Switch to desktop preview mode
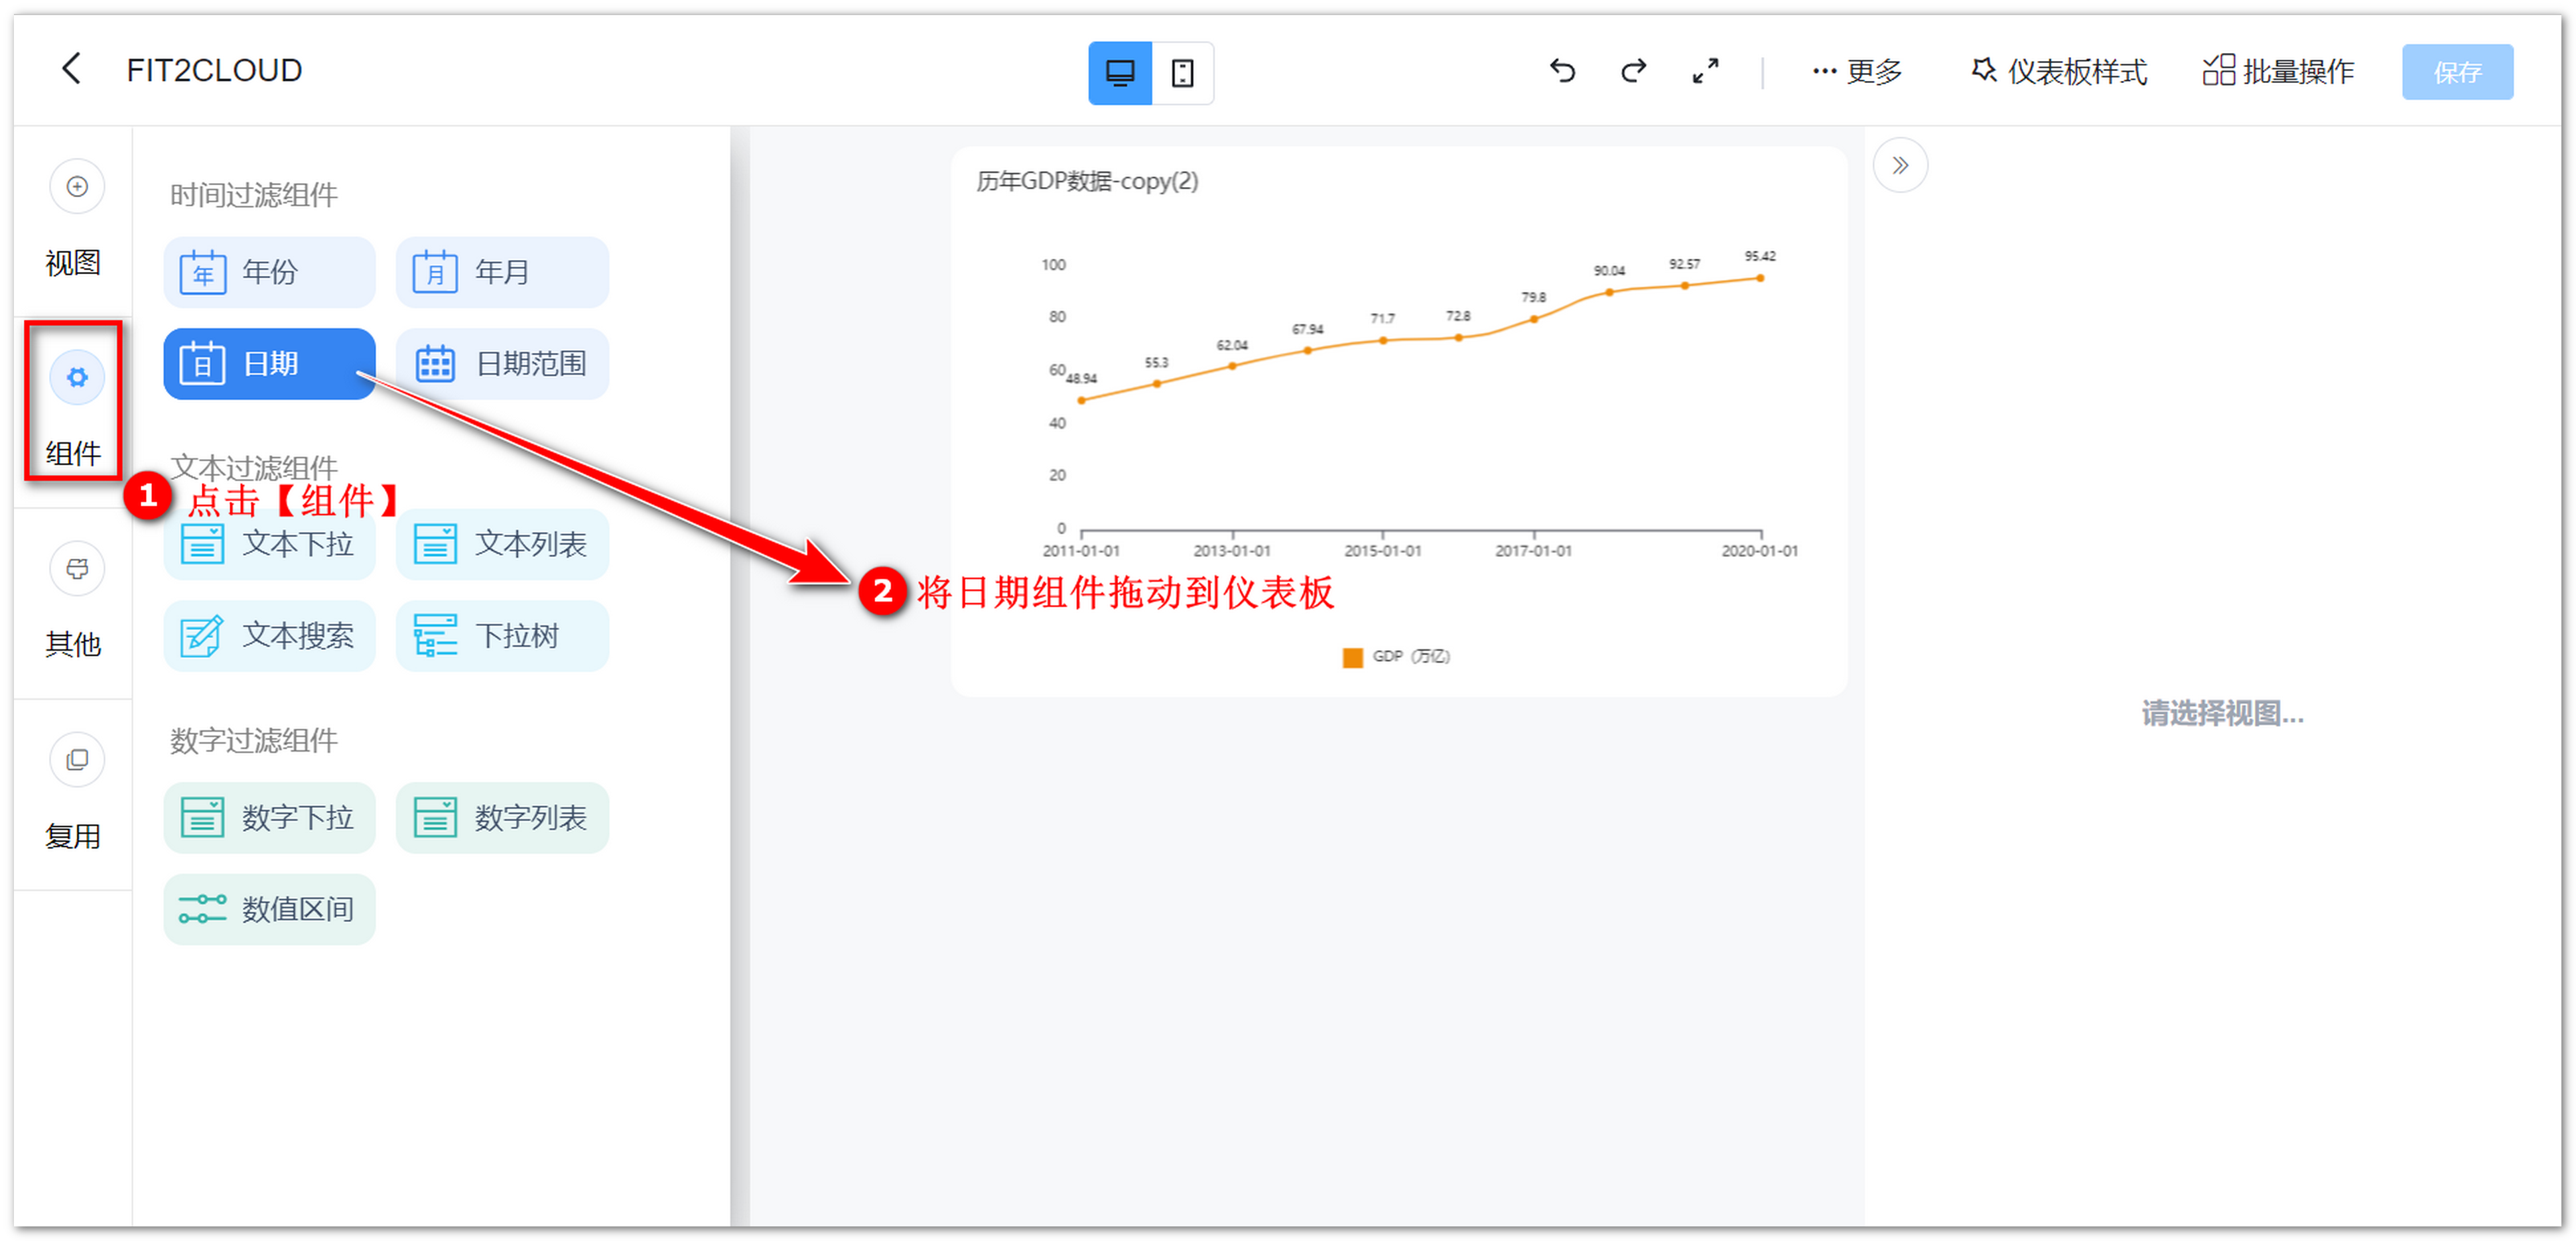Screen dimensions: 2576x1241 (x=1120, y=72)
